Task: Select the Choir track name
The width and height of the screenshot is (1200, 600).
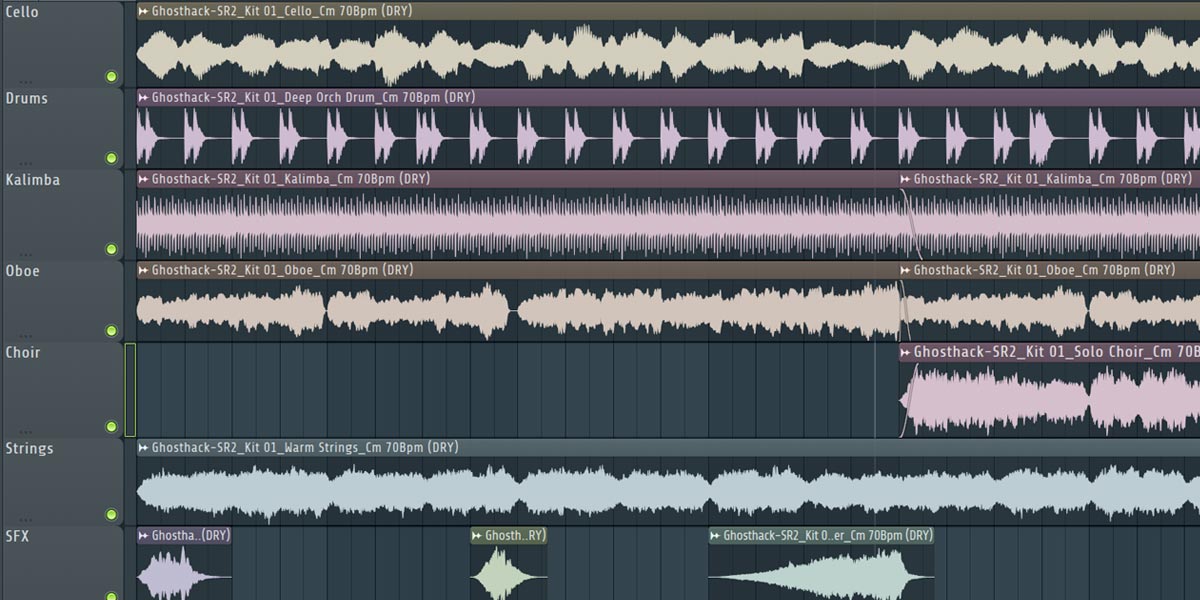Action: coord(23,352)
